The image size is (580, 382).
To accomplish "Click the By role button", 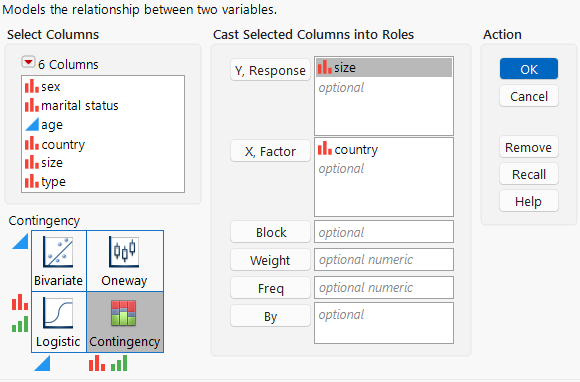I will [x=270, y=316].
